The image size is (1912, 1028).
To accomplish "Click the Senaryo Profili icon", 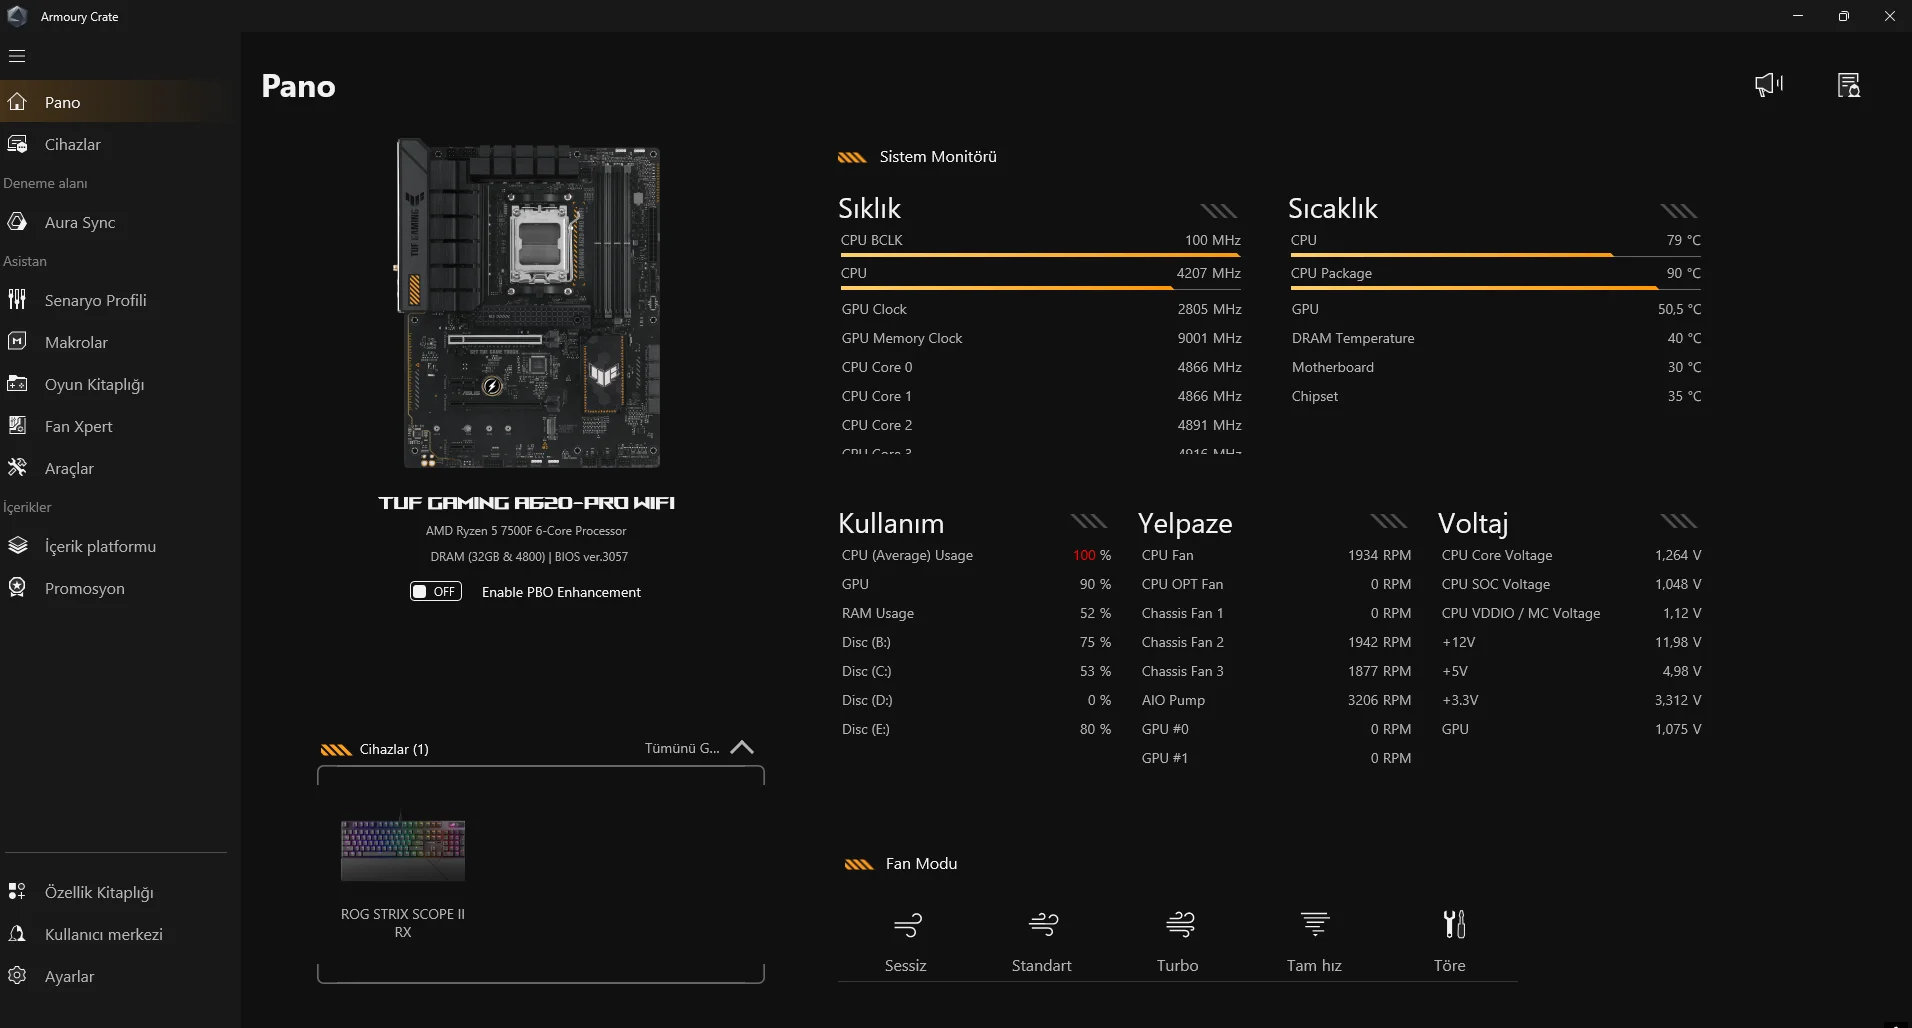I will pos(17,299).
